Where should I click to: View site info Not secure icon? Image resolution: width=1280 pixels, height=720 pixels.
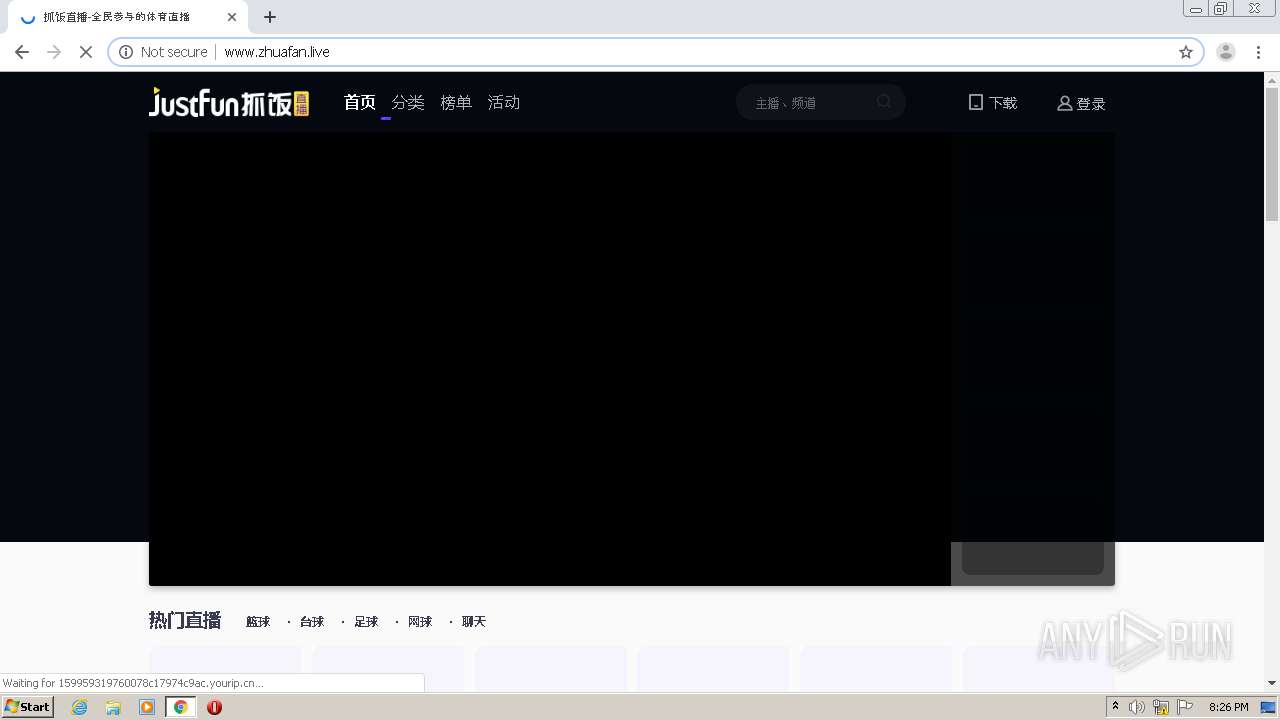[x=126, y=52]
